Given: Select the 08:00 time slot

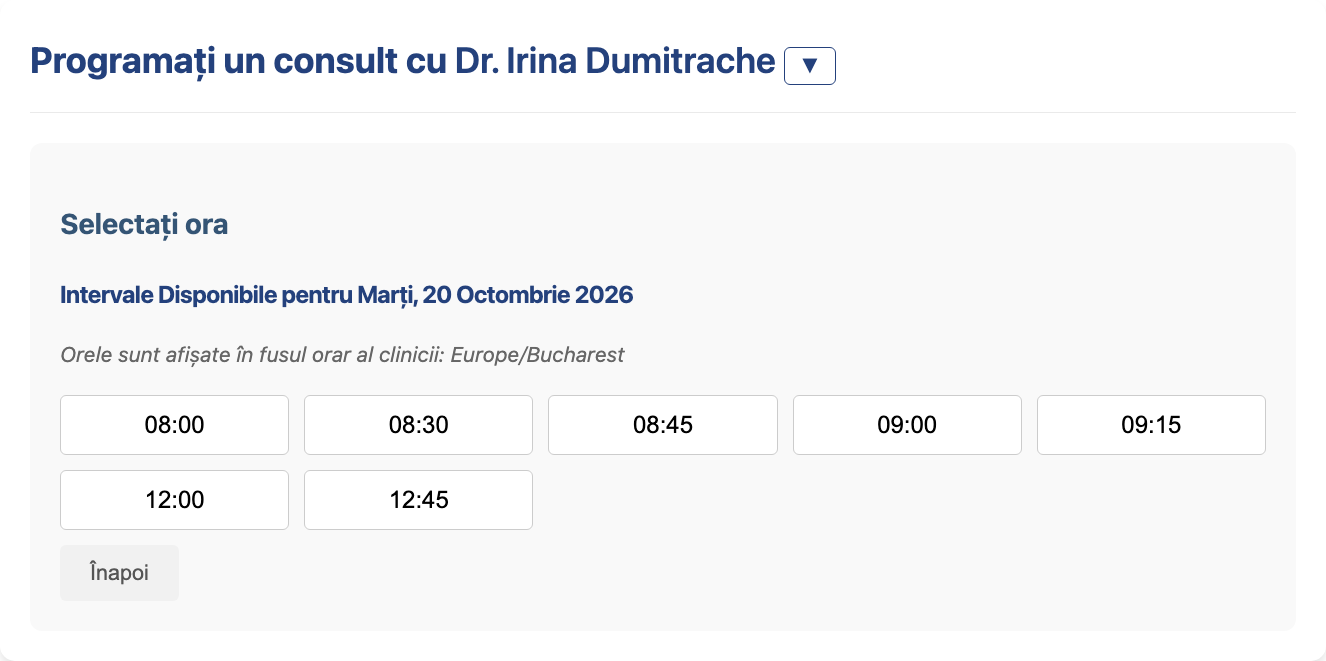Looking at the screenshot, I should (174, 425).
